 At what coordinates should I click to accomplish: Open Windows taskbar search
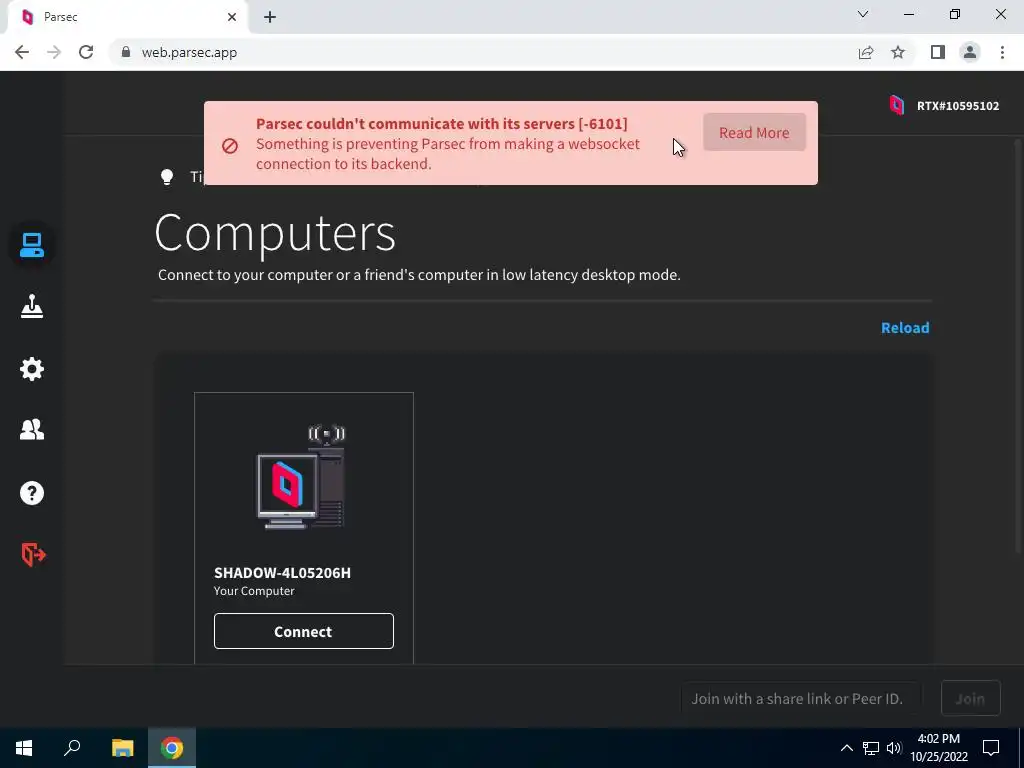tap(72, 748)
